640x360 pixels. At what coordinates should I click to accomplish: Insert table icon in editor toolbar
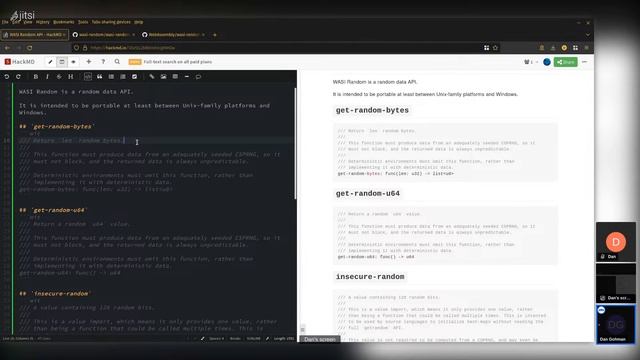click(x=175, y=76)
